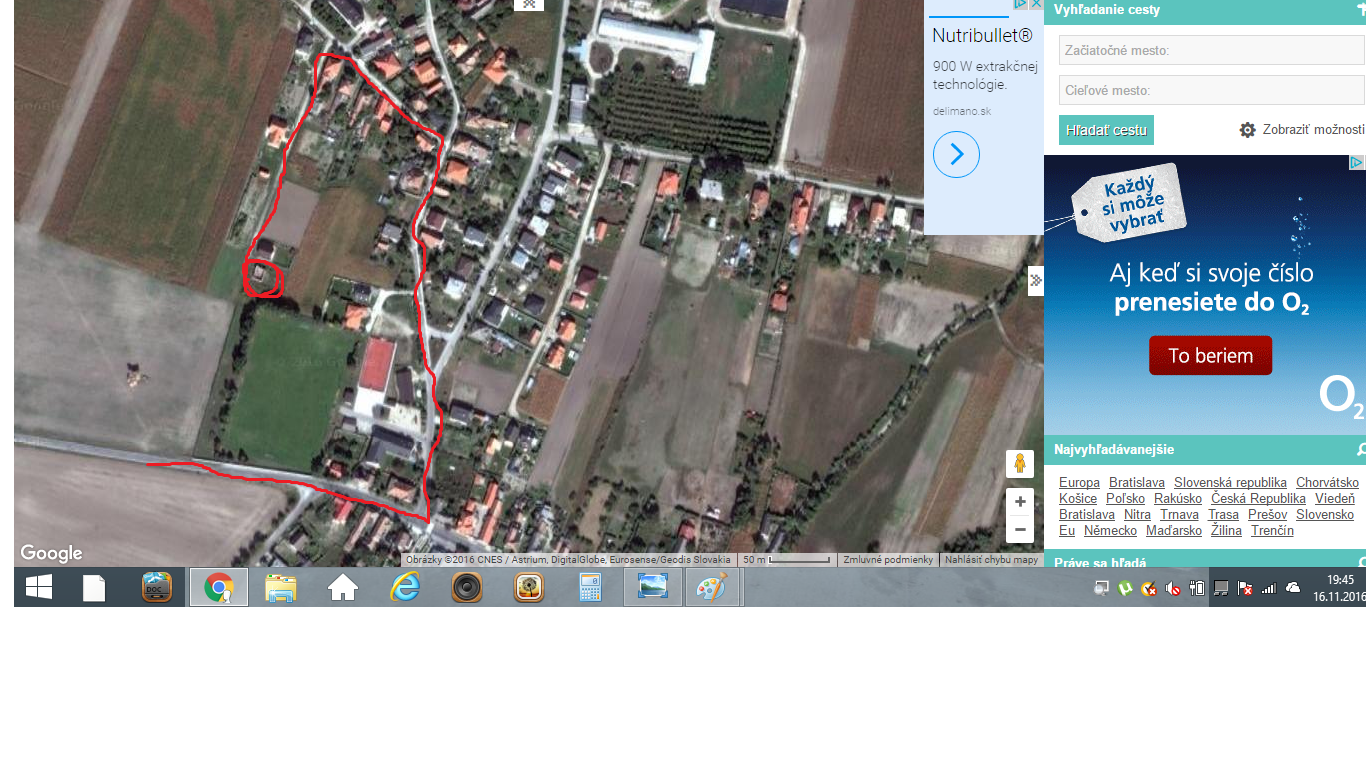1366x768 pixels.
Task: Zoom in the map with plus button
Action: click(1019, 502)
